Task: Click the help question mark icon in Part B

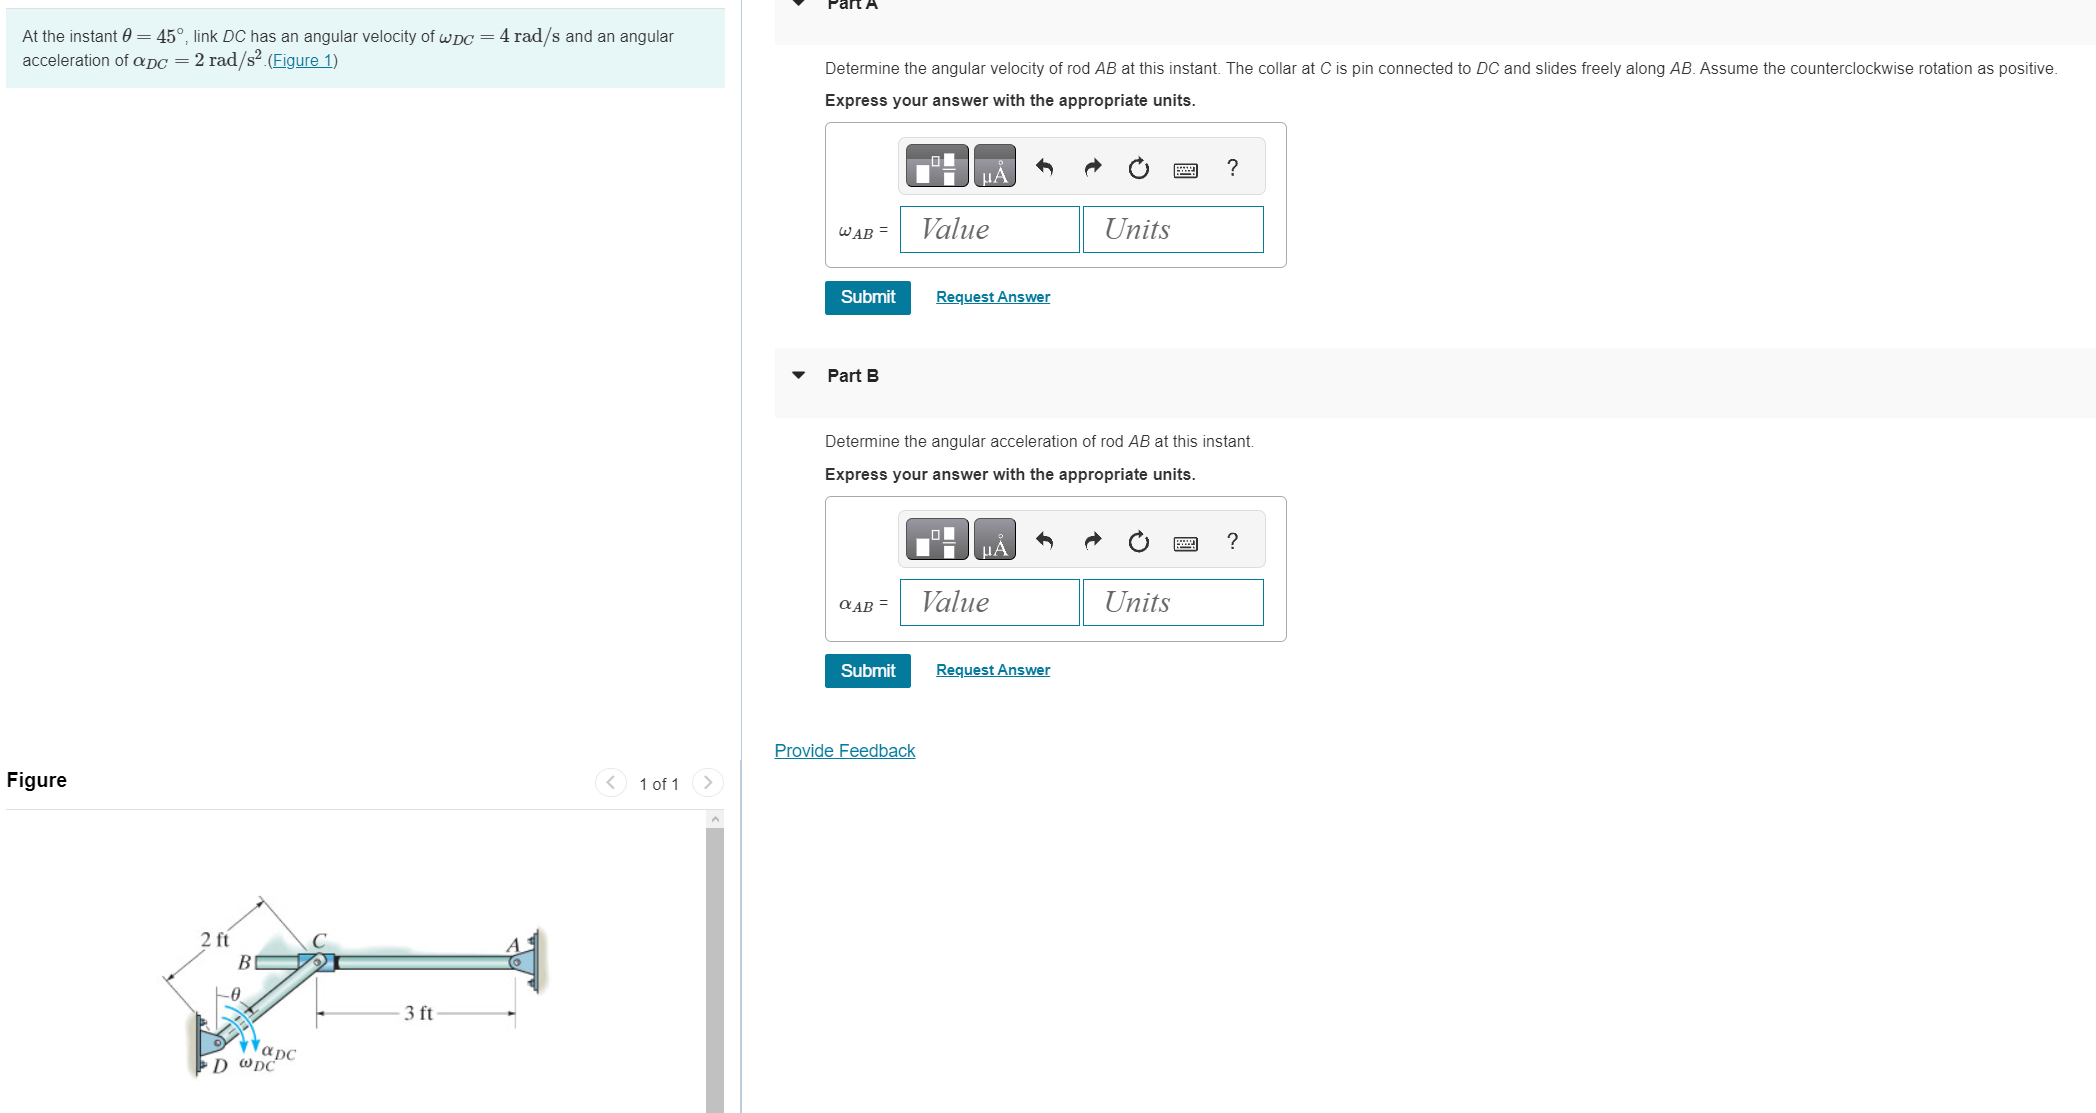Action: 1231,541
